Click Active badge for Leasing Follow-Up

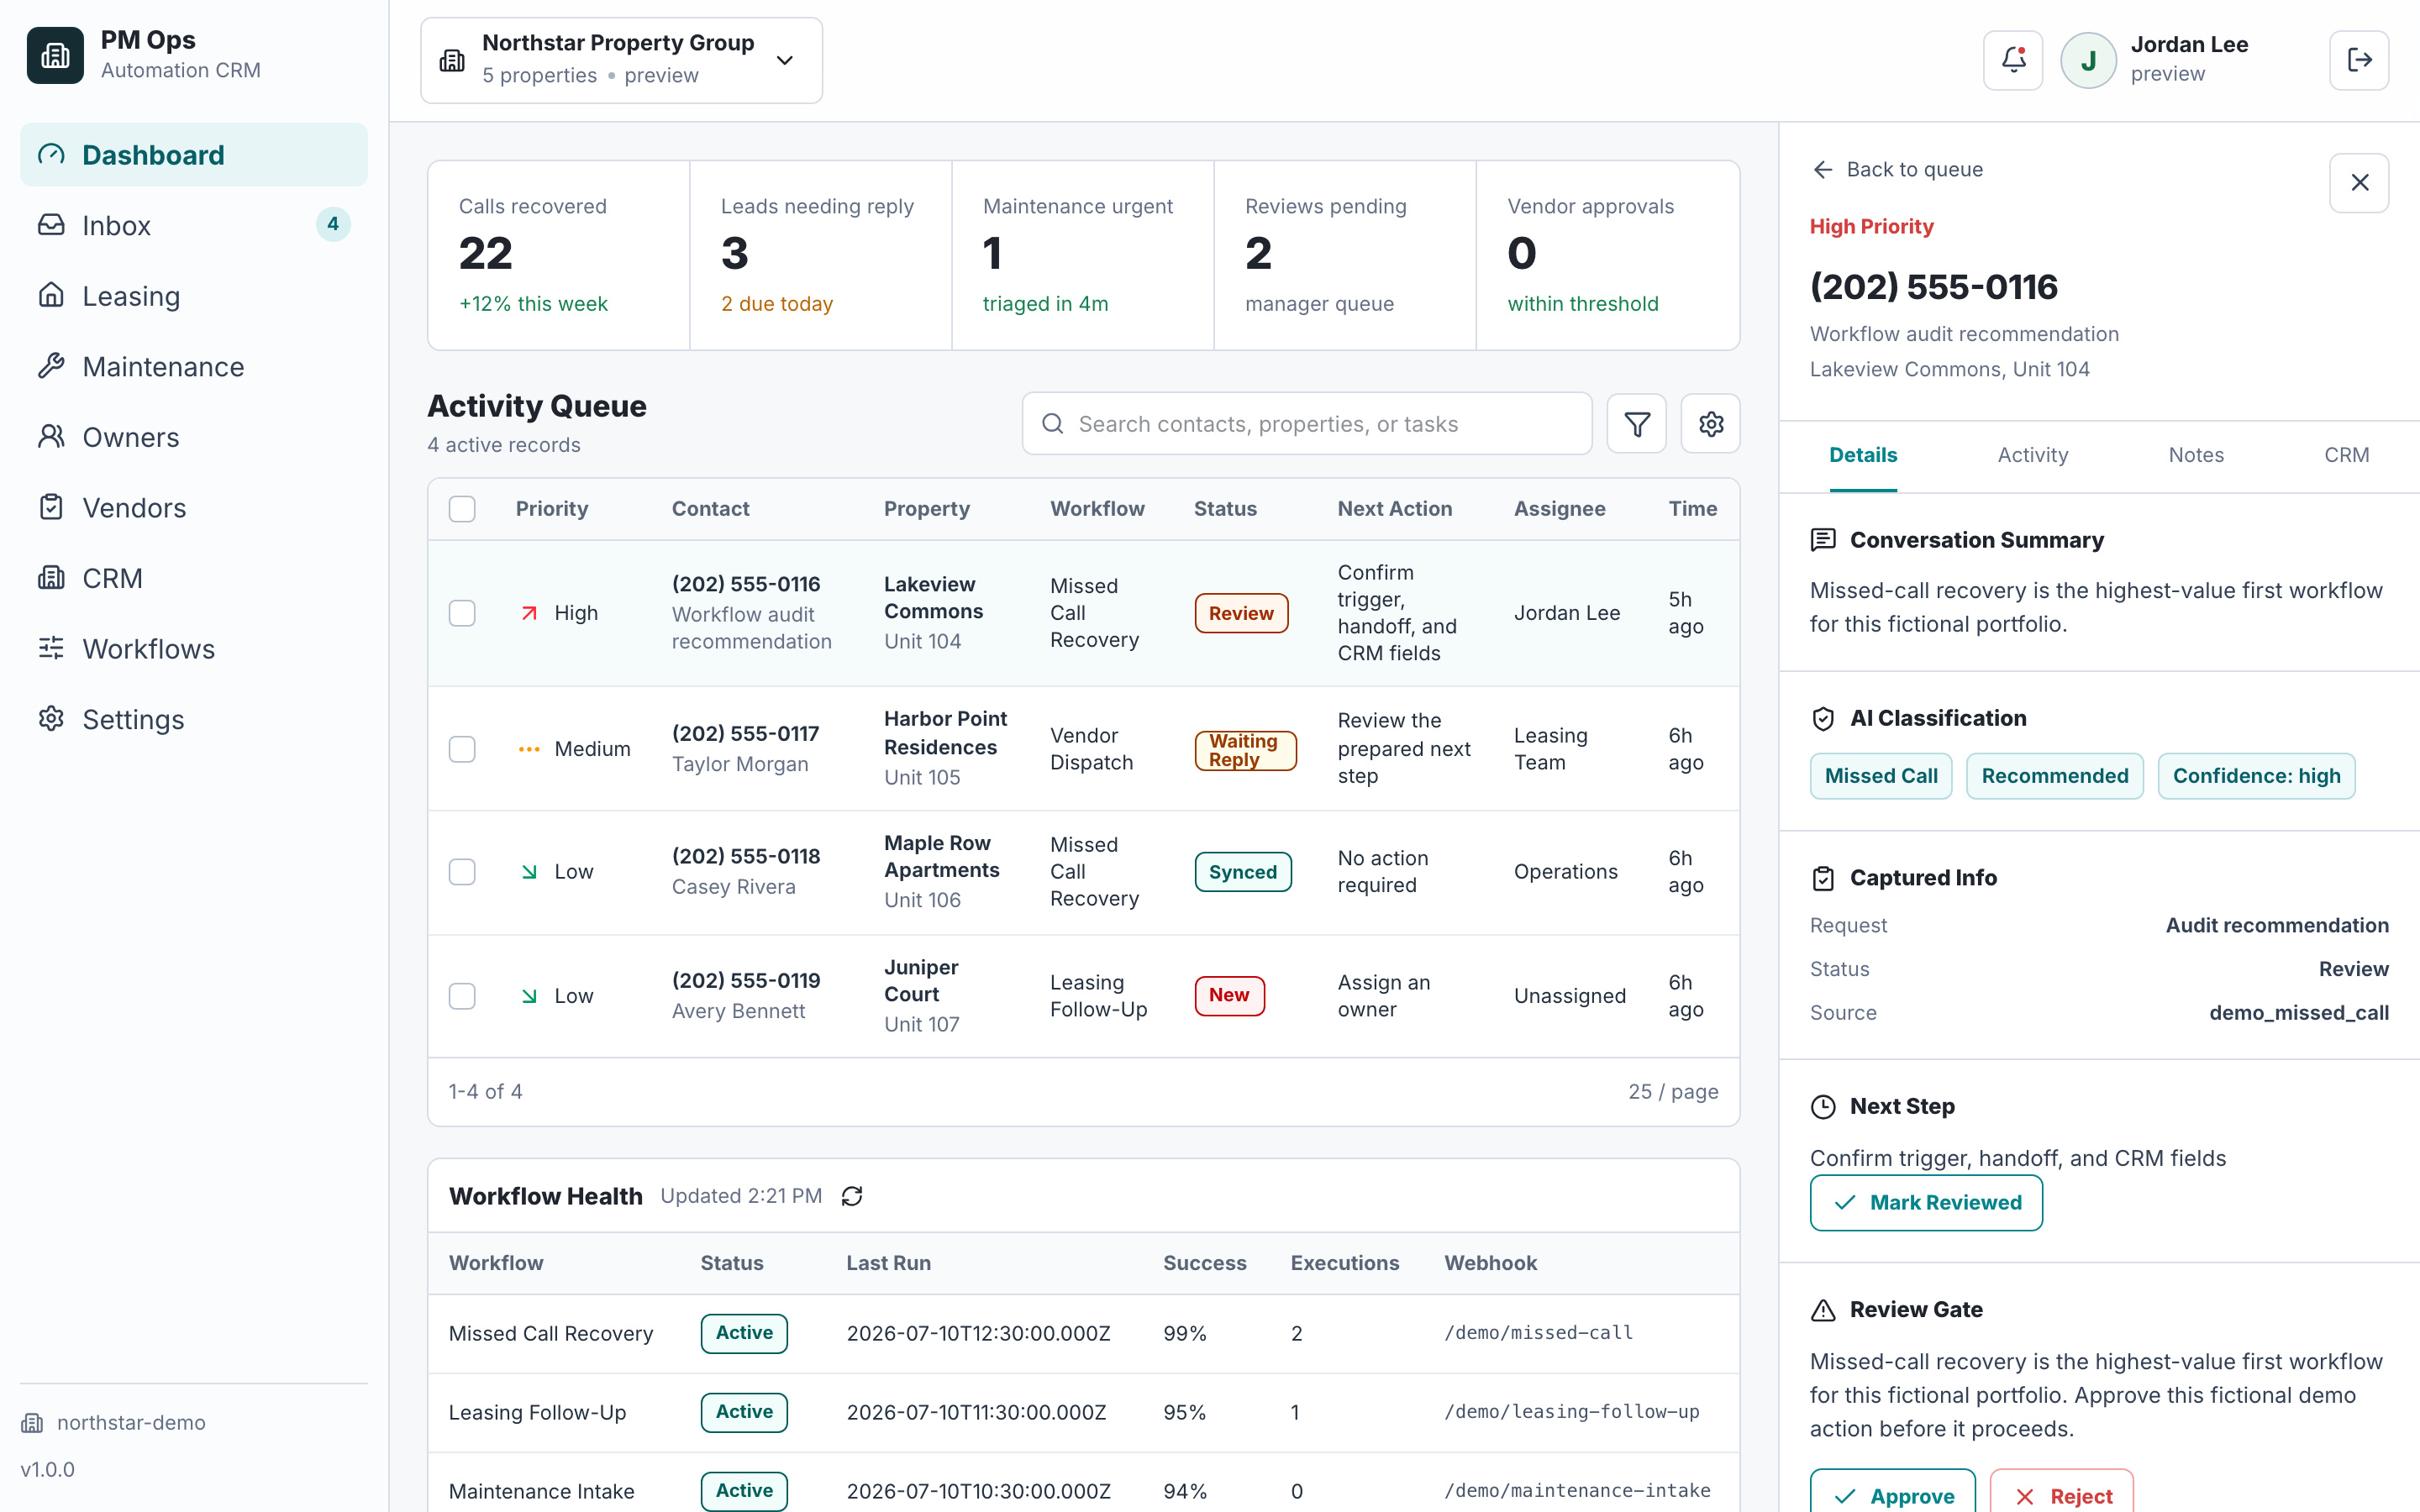pos(744,1412)
